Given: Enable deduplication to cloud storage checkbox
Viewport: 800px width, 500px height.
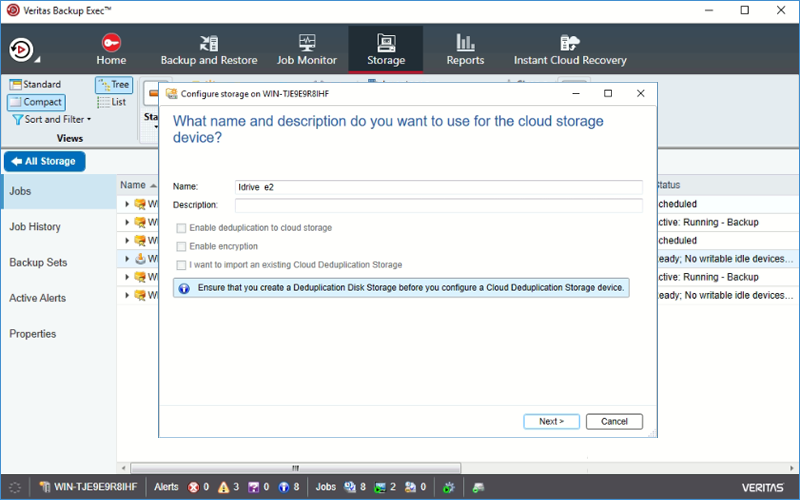Looking at the screenshot, I should click(181, 228).
